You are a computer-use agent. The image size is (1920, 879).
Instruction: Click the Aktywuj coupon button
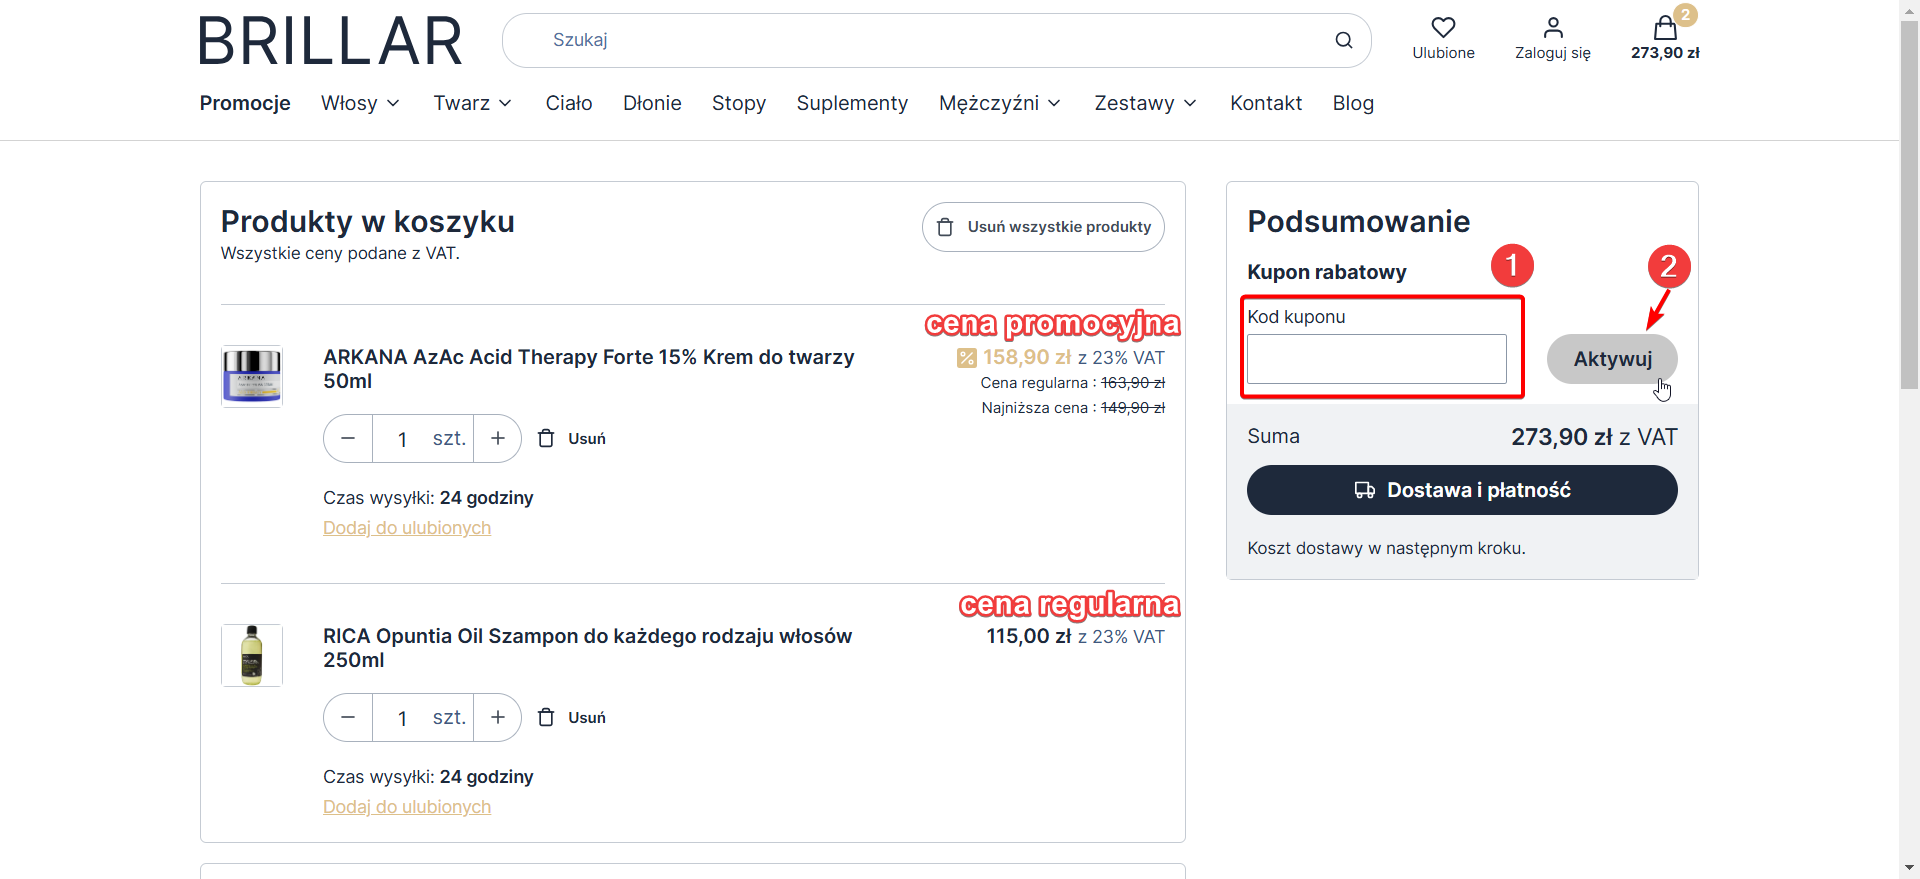click(1612, 359)
